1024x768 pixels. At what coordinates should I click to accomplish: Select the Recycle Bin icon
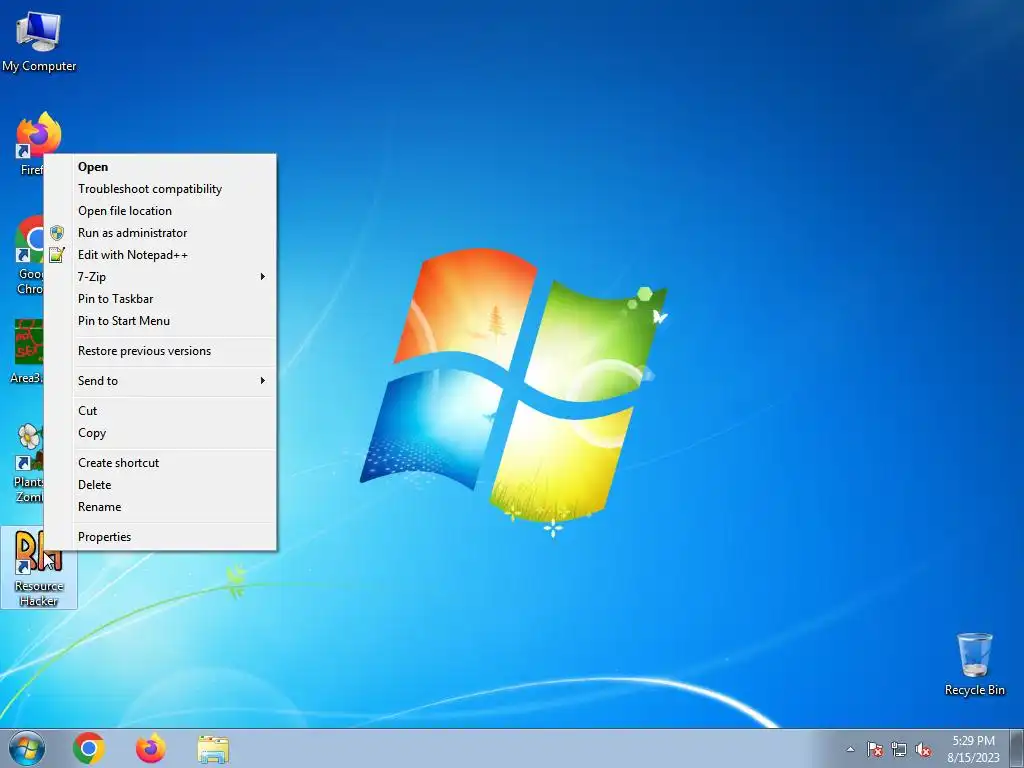[974, 664]
